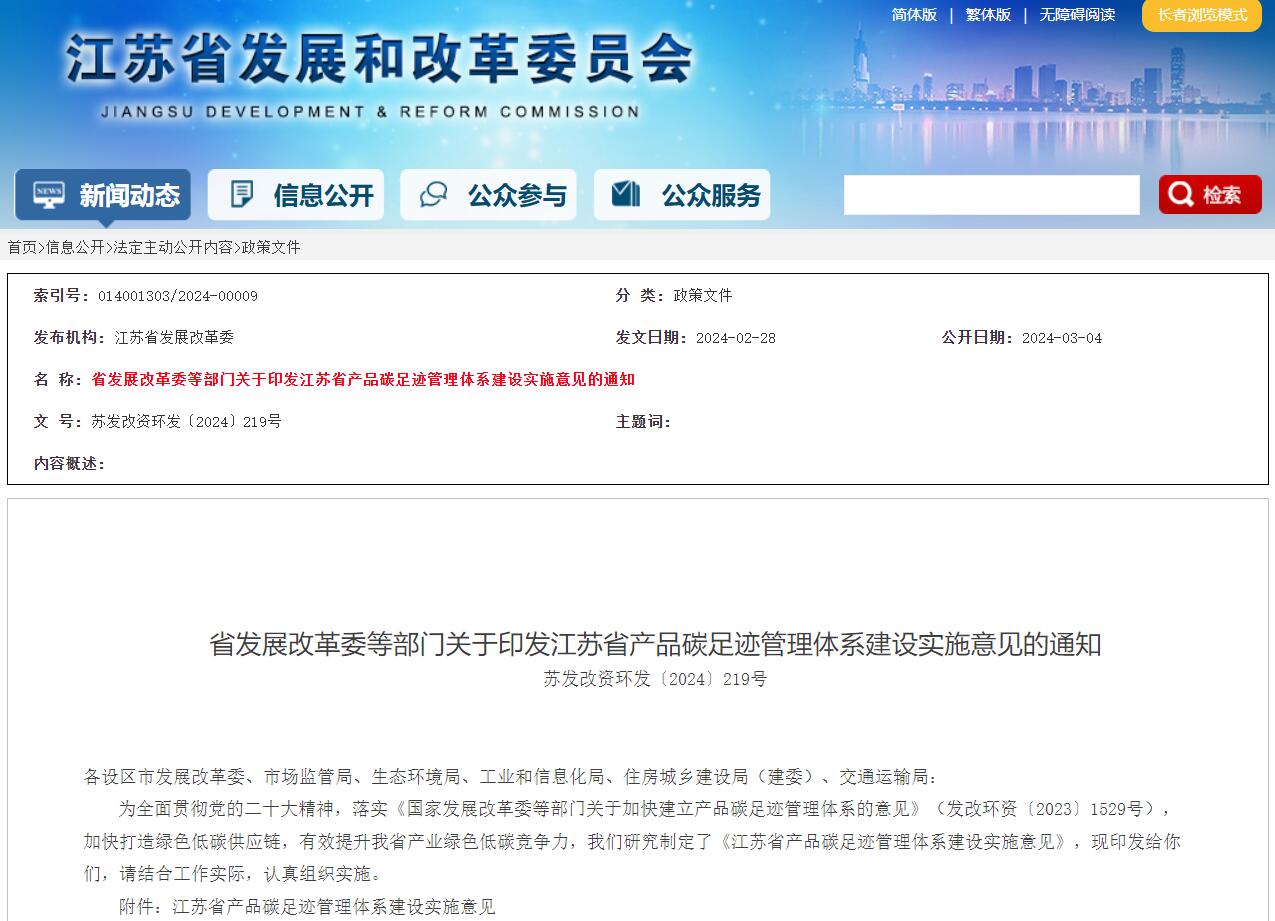The width and height of the screenshot is (1275, 921).
Task: Go to 信息公开 in the breadcrumb
Action: pyautogui.click(x=75, y=247)
